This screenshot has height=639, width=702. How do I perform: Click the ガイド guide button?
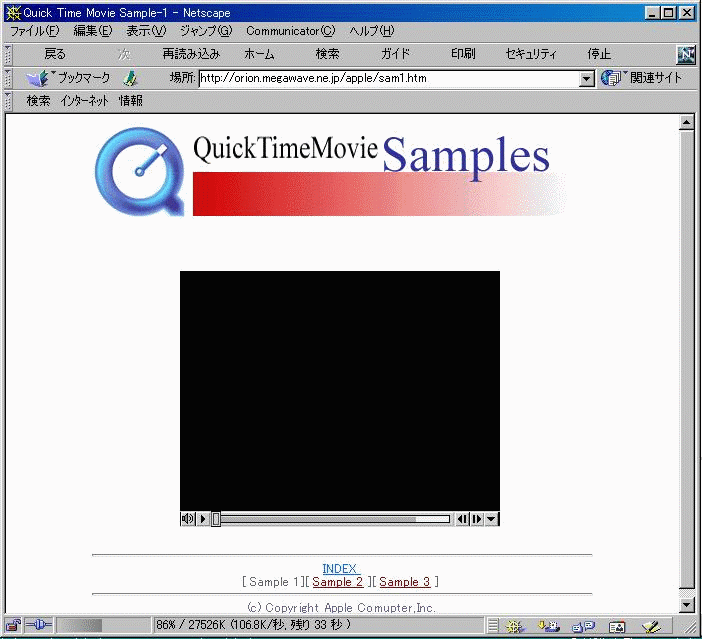click(x=395, y=54)
